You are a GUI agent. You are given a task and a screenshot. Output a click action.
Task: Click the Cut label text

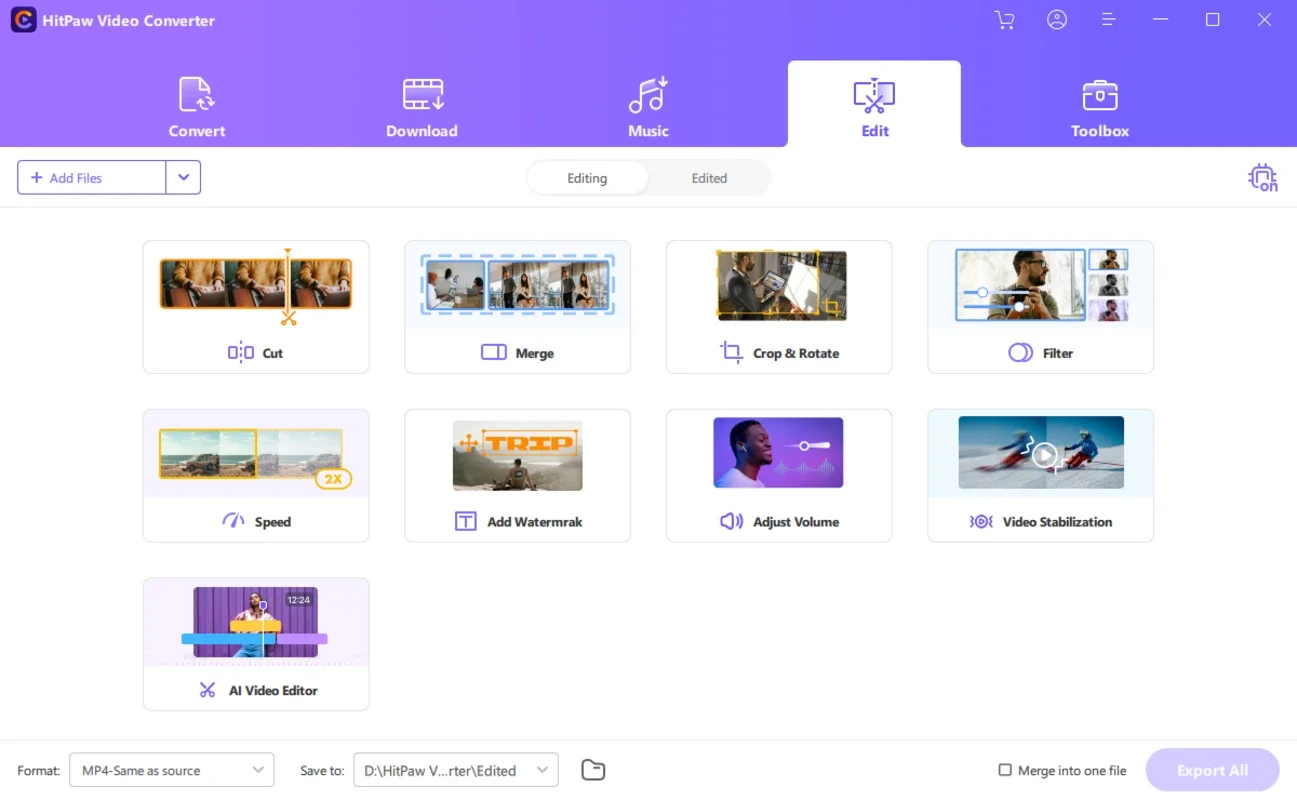[x=273, y=353]
